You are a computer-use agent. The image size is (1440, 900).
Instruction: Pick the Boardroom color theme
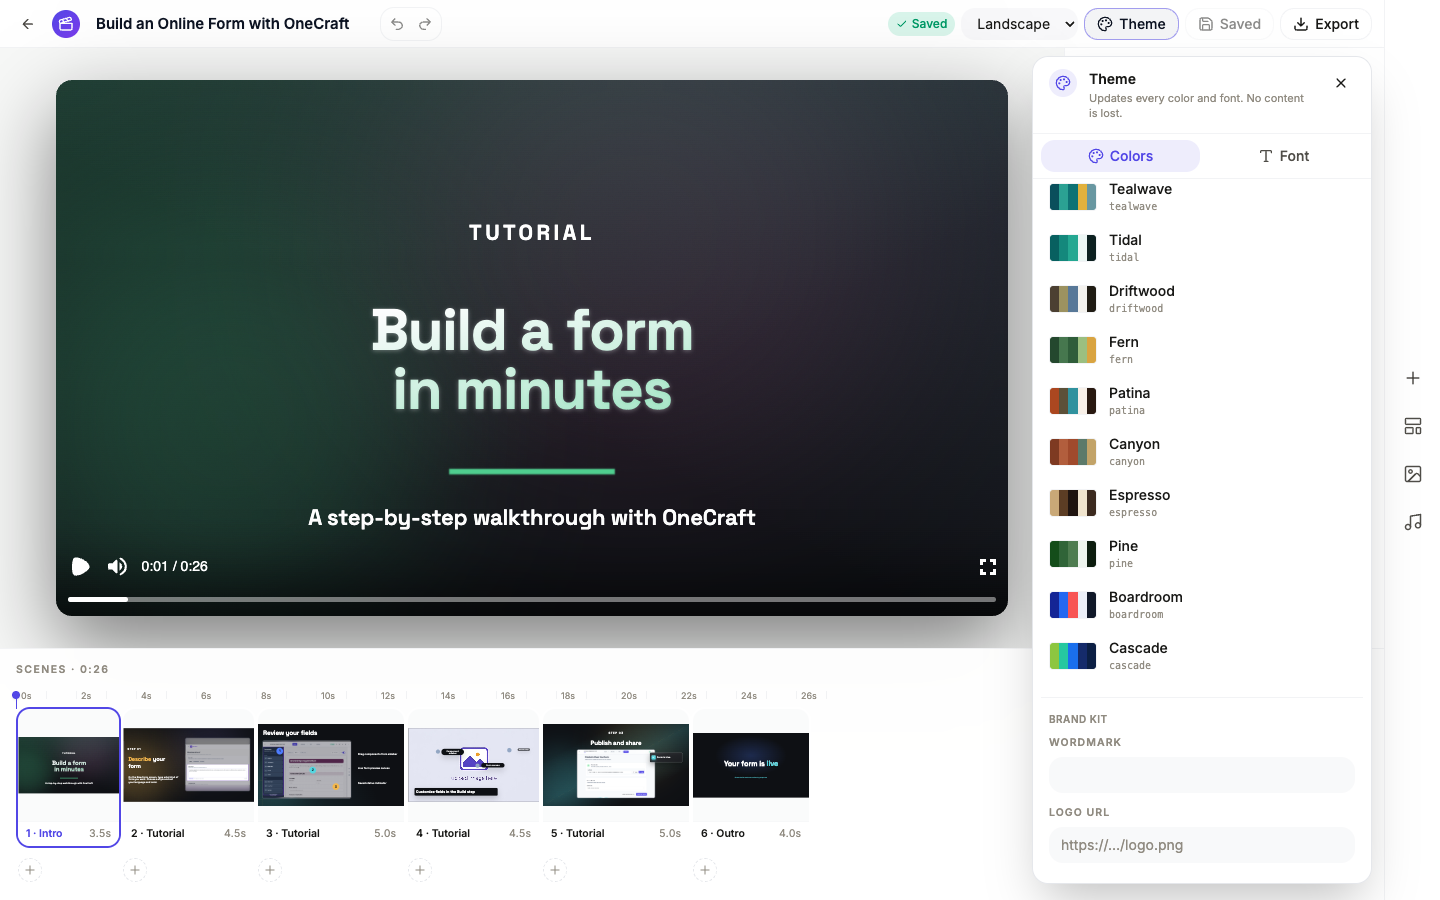(1202, 605)
